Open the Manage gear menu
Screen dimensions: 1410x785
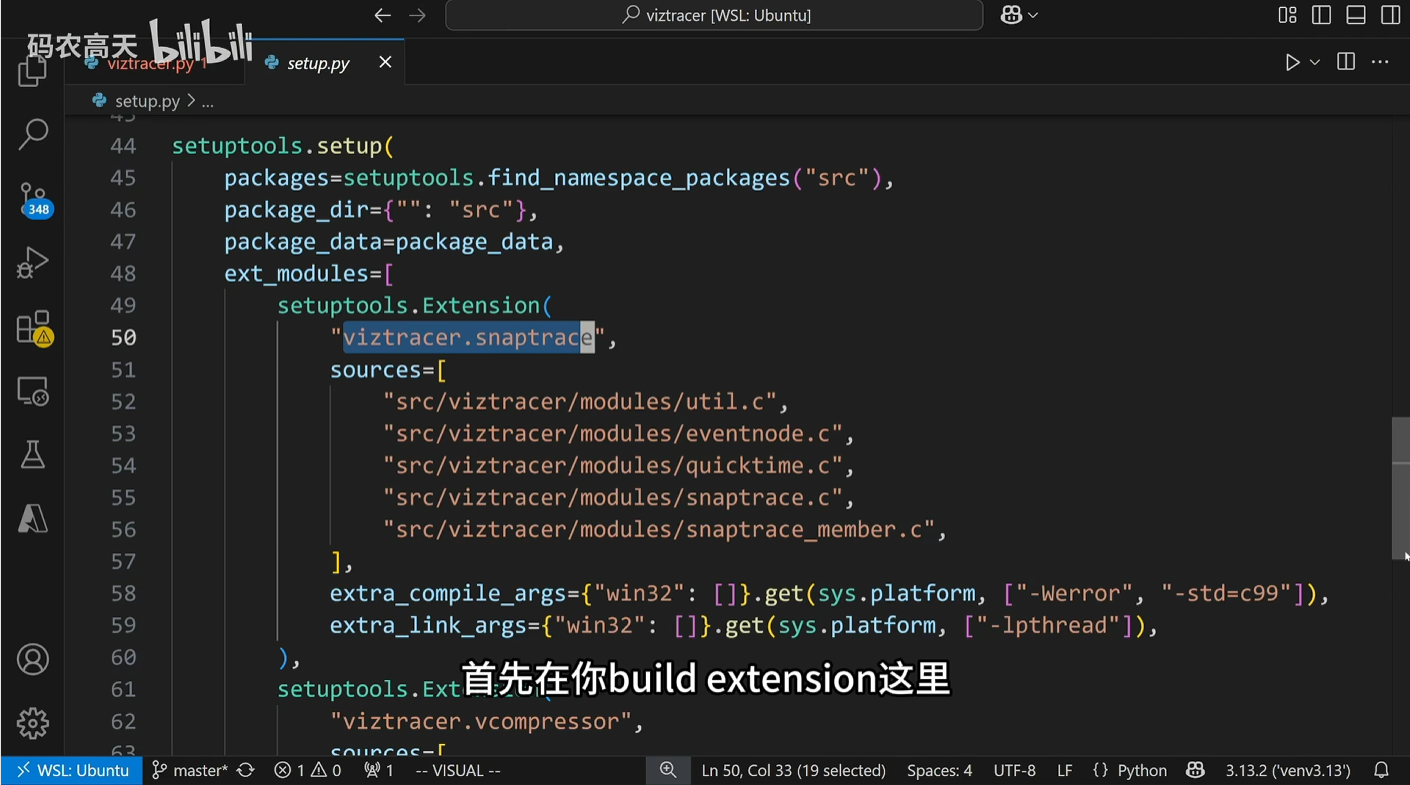[x=33, y=723]
